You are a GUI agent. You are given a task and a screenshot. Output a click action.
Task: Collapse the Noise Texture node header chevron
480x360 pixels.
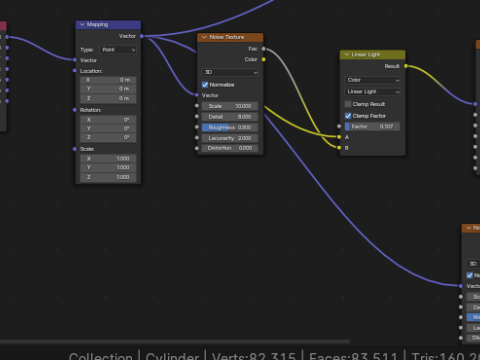[204, 37]
